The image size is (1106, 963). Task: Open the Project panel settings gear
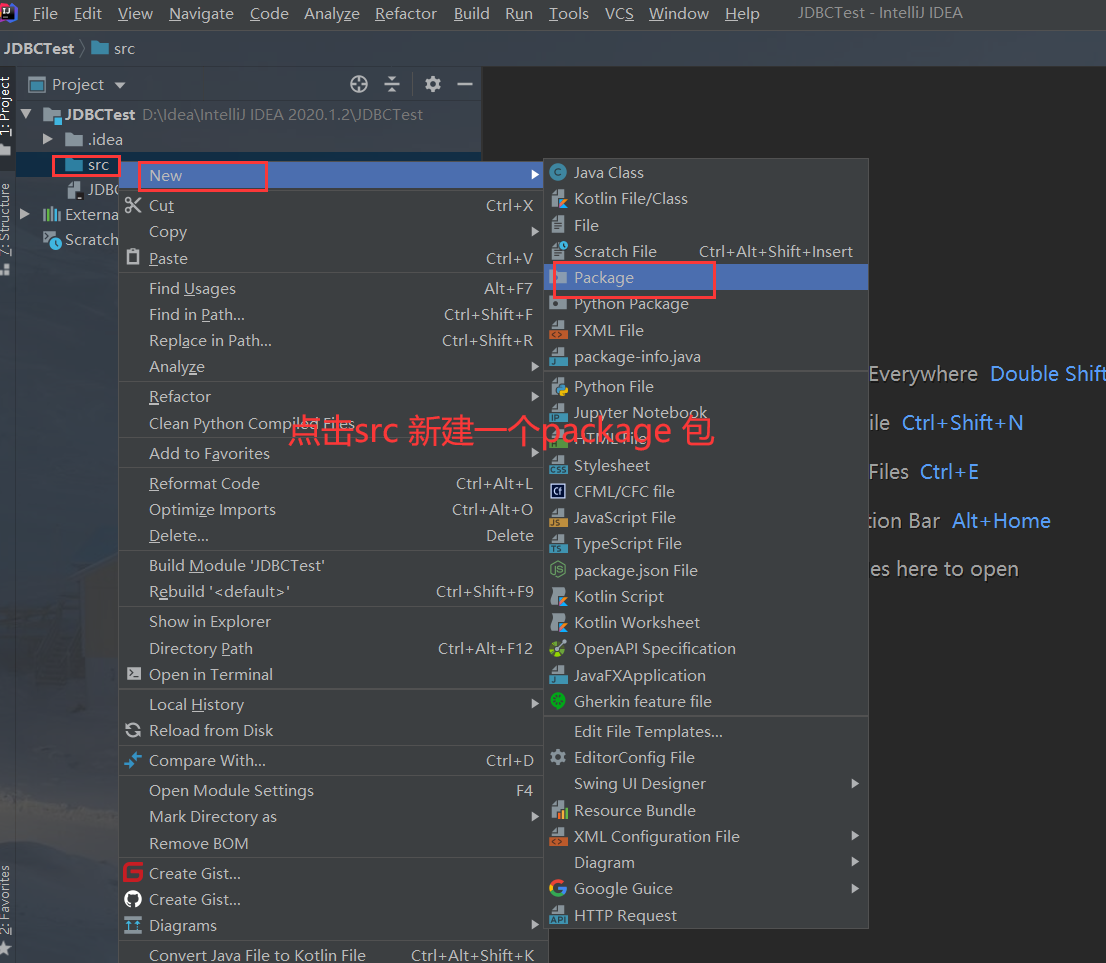432,84
